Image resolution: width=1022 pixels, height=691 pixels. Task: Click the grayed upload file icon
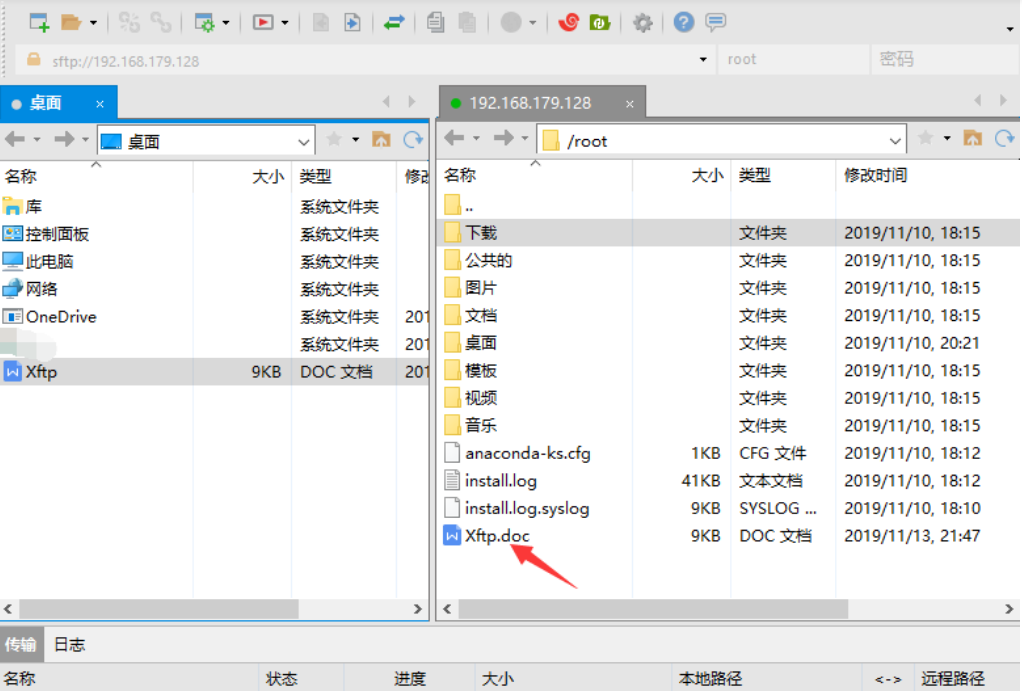[320, 23]
